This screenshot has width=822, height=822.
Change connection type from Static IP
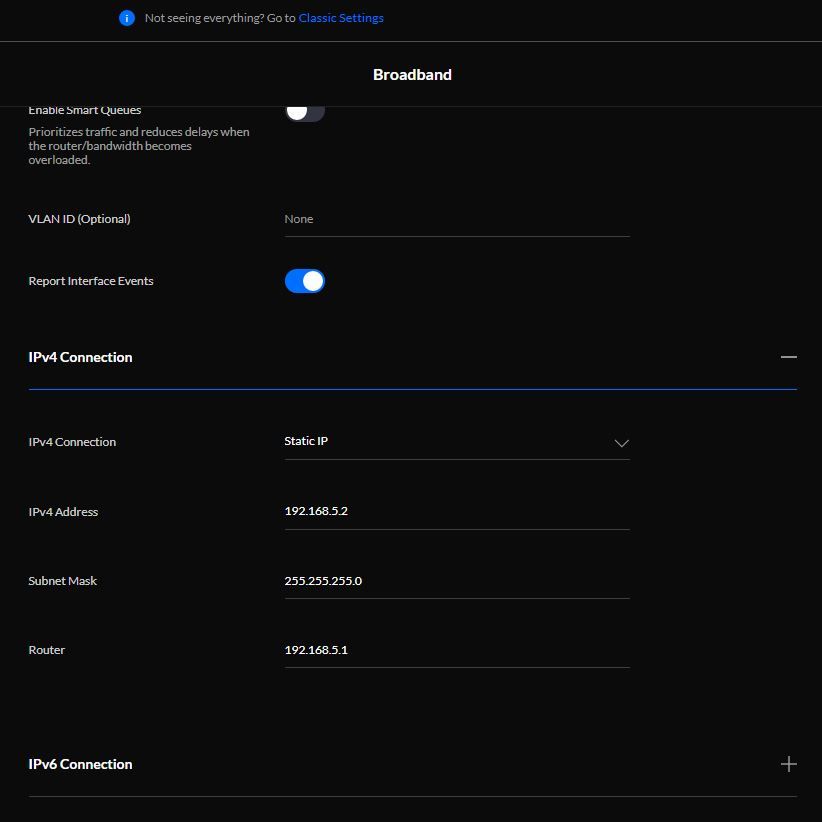(455, 441)
